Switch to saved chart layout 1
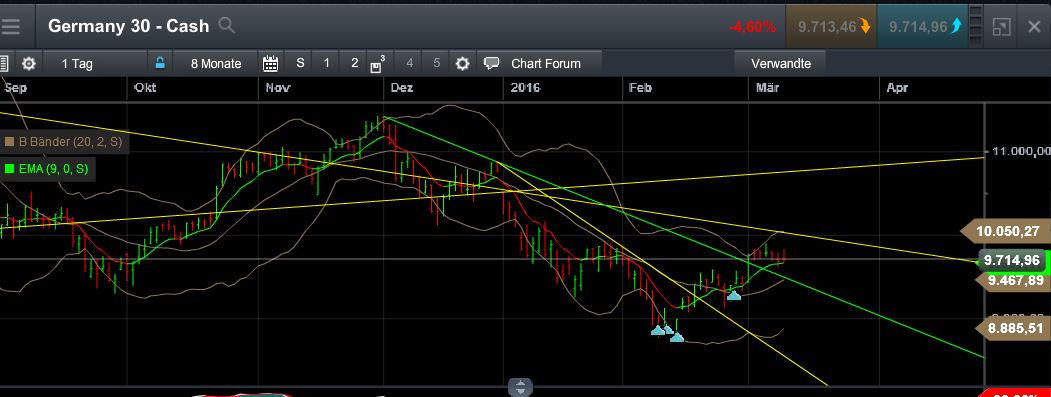Screen dimensions: 1051x397 [326, 63]
